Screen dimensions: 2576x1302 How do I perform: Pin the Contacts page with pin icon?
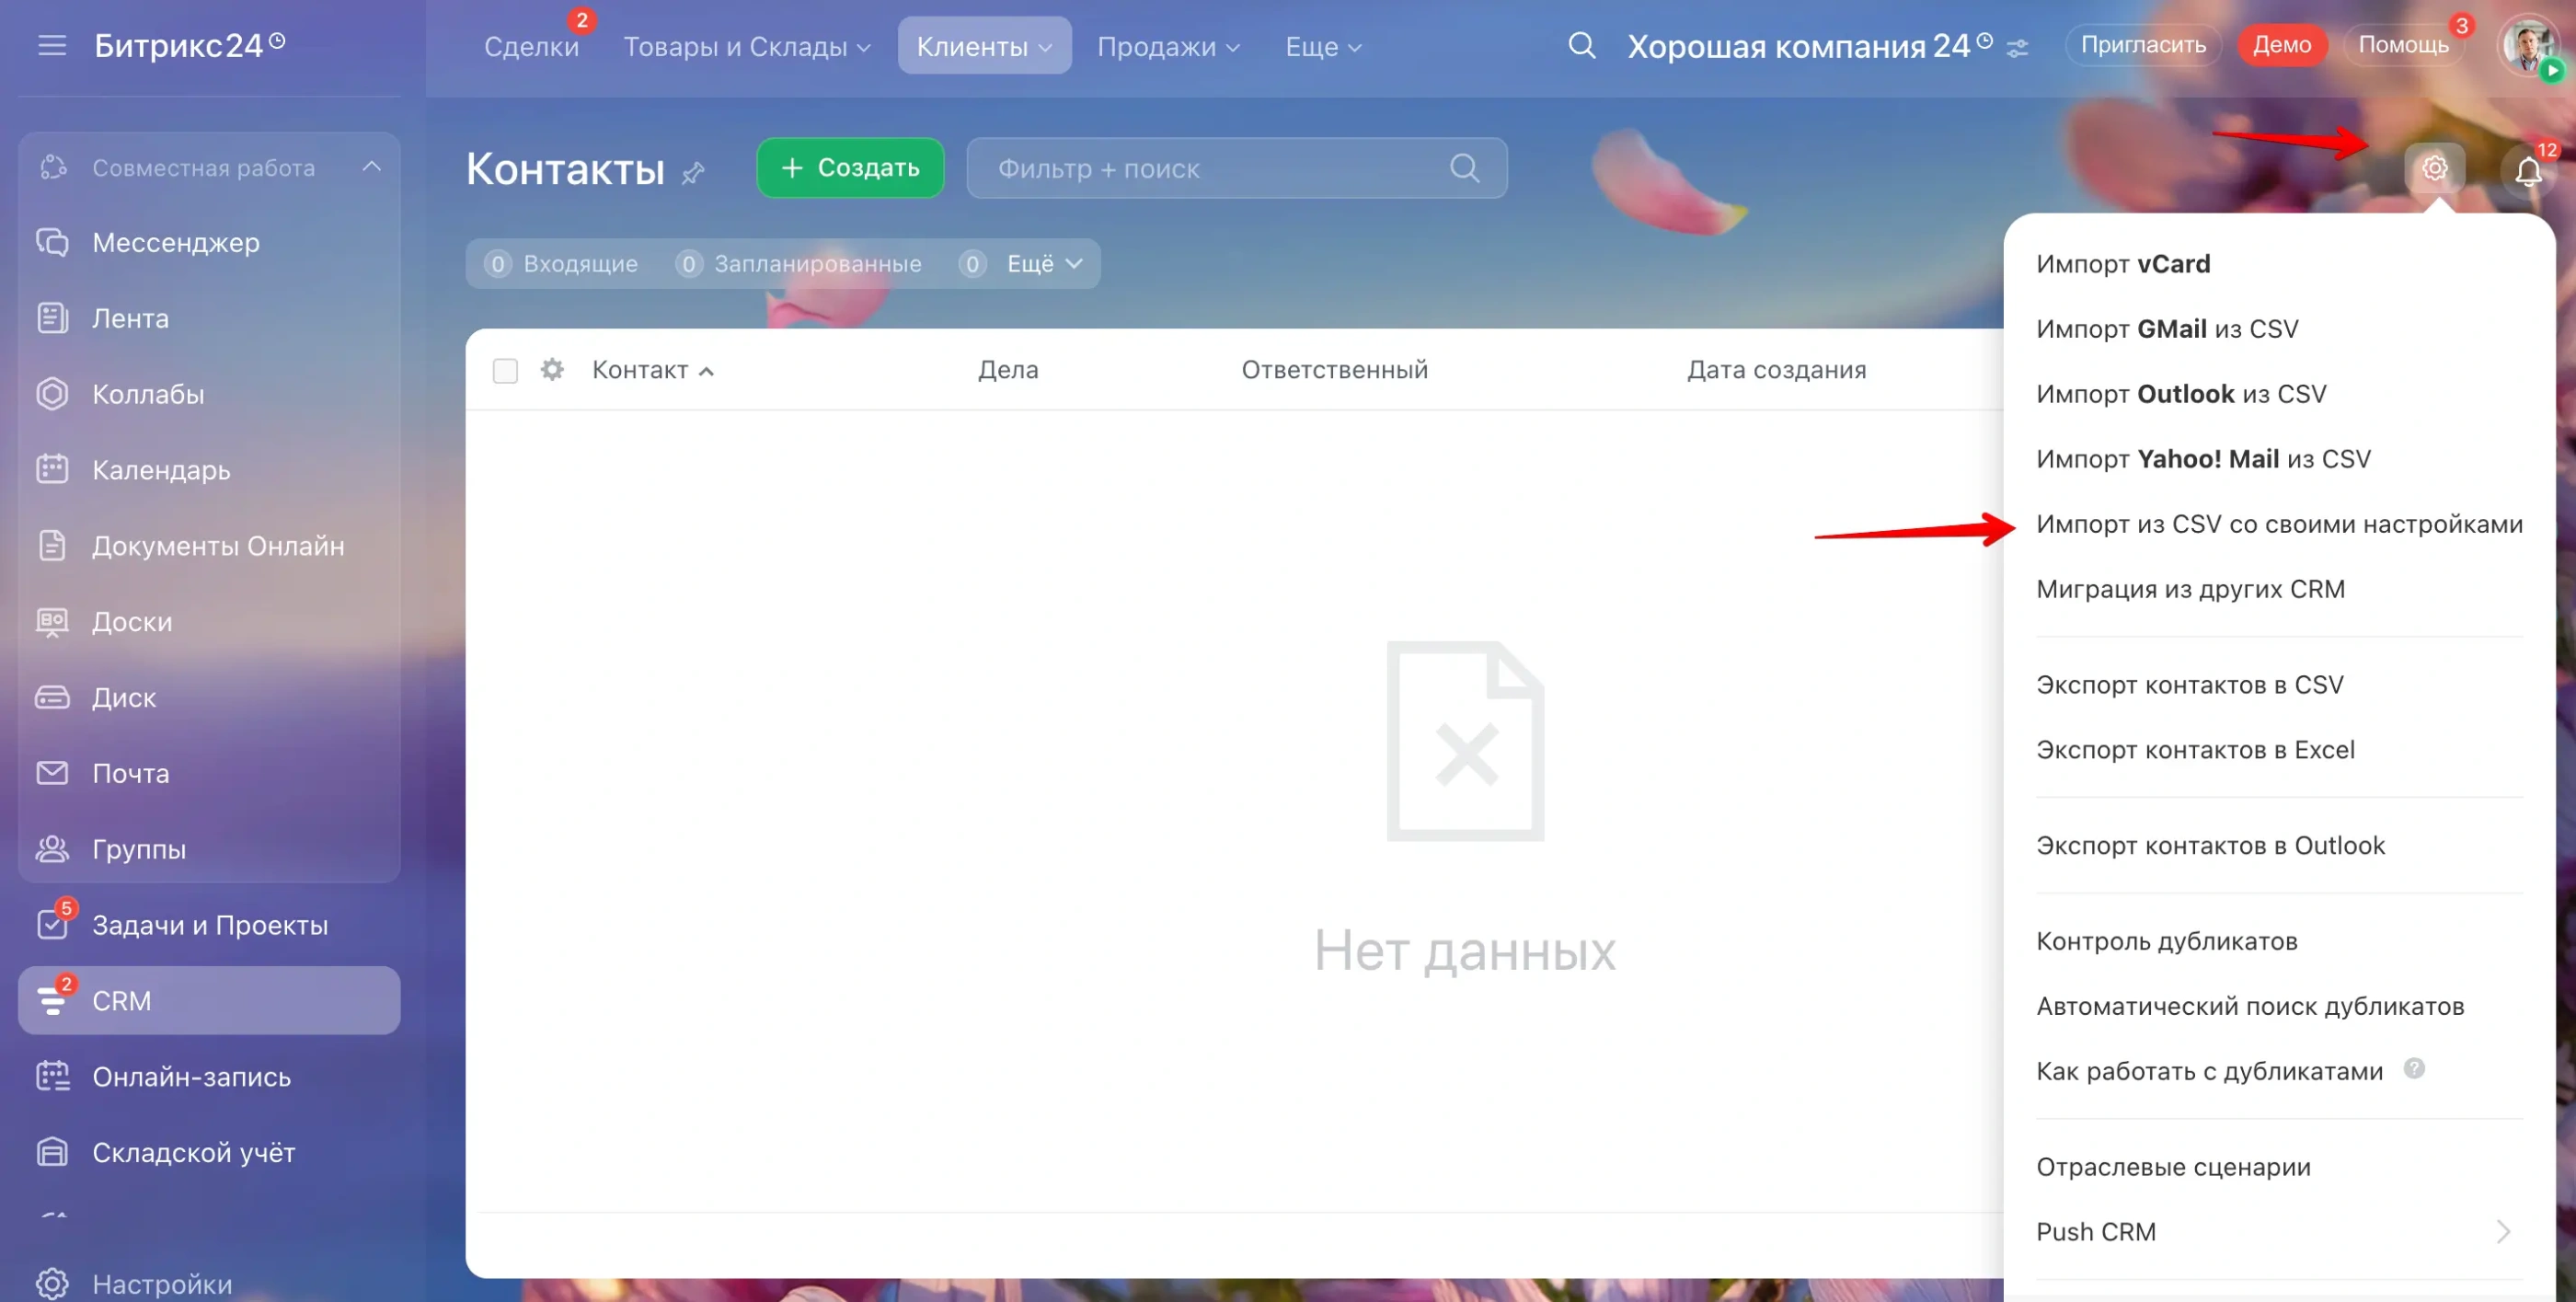point(693,173)
